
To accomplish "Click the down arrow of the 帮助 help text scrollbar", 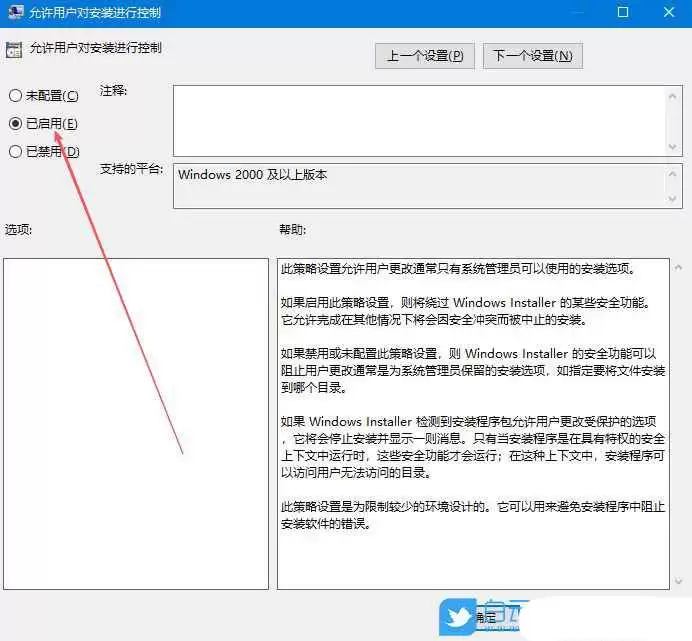I will click(678, 581).
